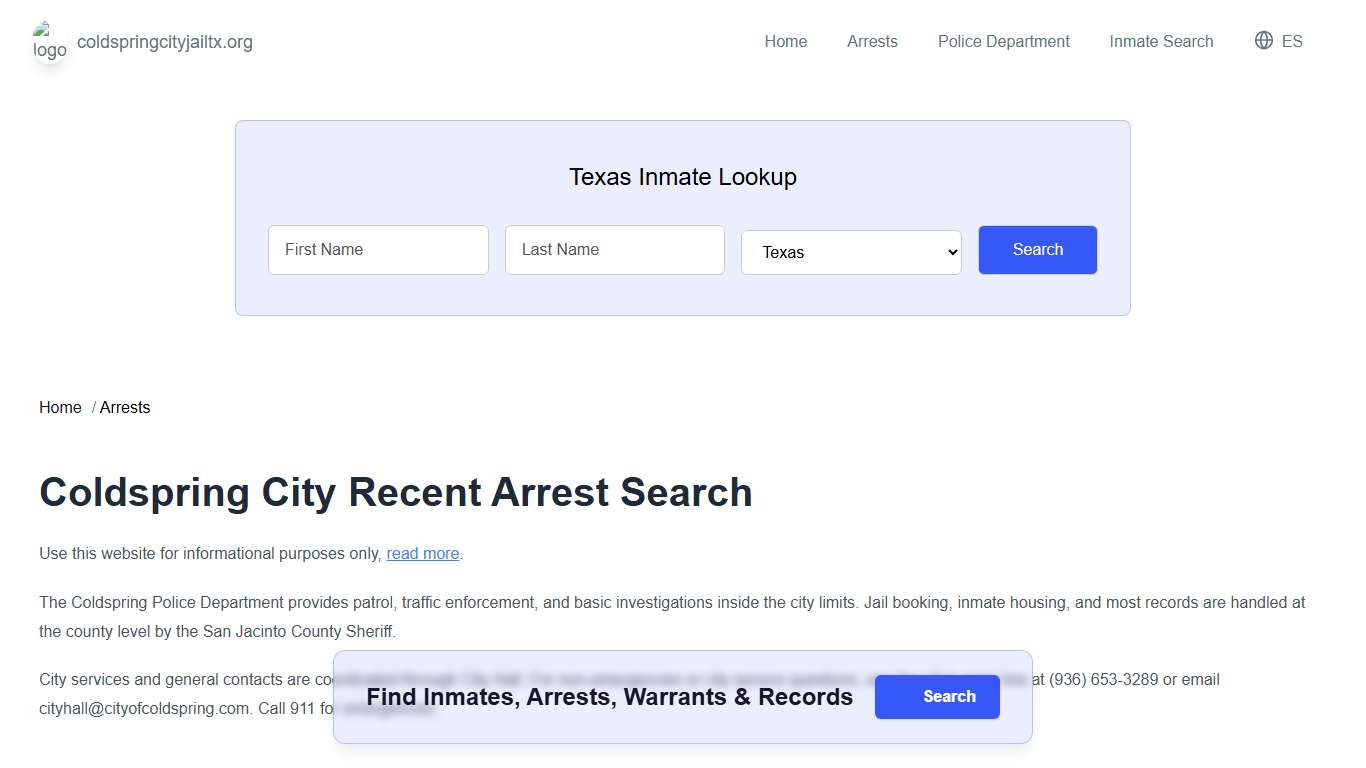The height and width of the screenshot is (768, 1366).
Task: Open the Home menu item
Action: click(785, 41)
